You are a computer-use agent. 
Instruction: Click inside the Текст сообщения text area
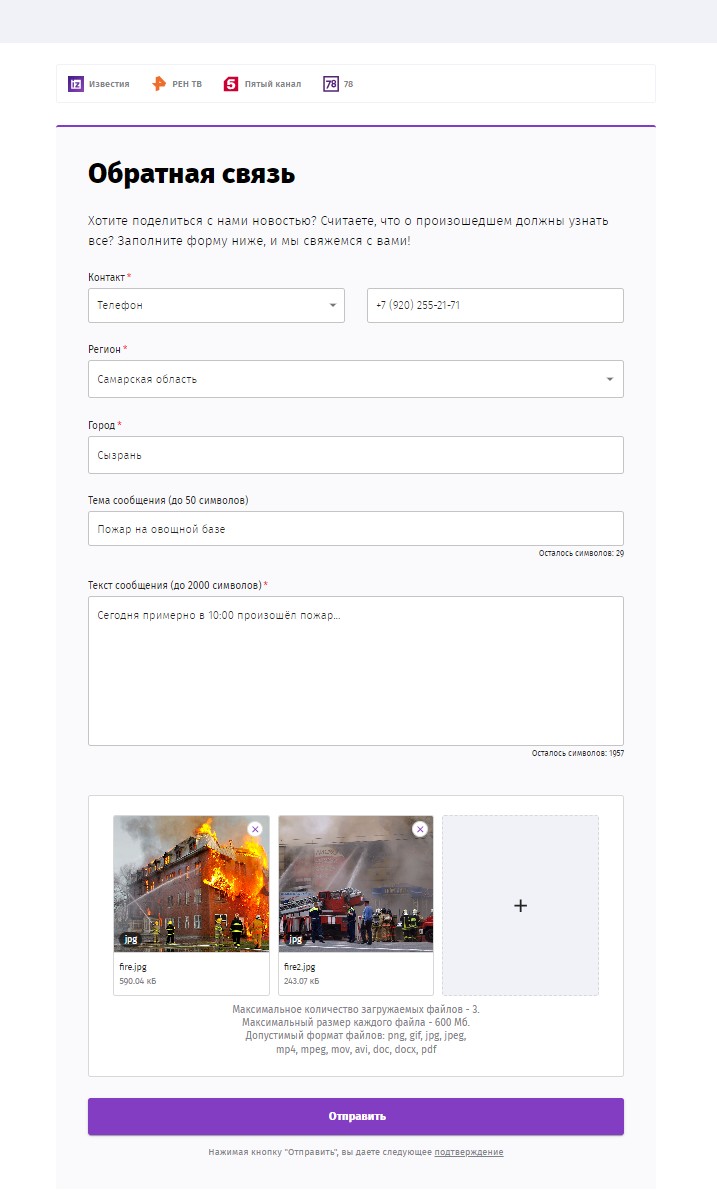pyautogui.click(x=355, y=671)
